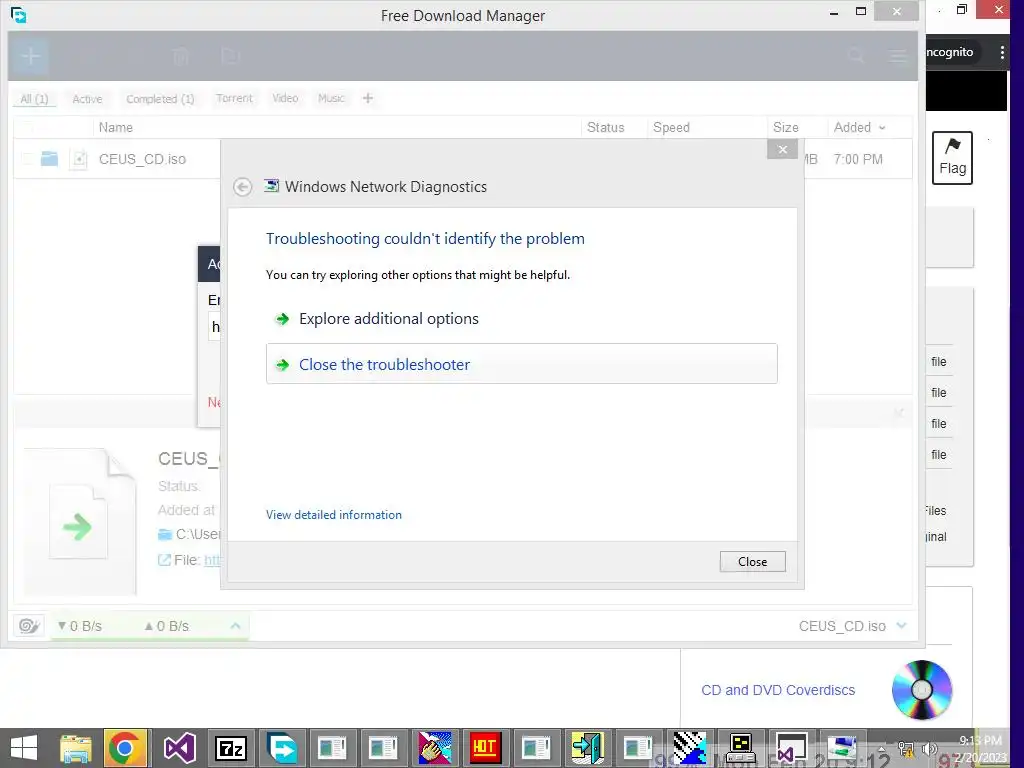1024x768 pixels.
Task: Click the download speed 0 B/s indicator
Action: [80, 626]
